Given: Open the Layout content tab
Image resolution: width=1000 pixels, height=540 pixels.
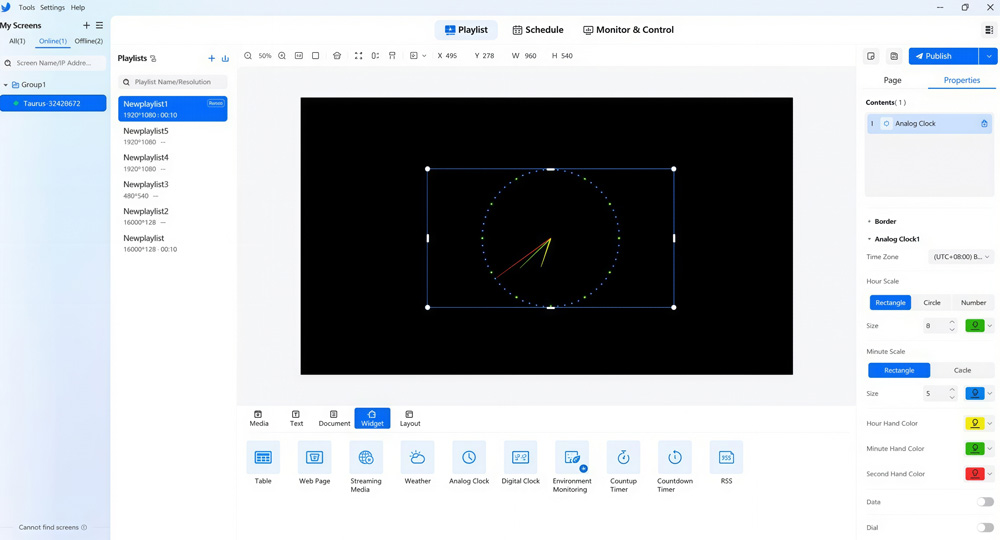Looking at the screenshot, I should tap(410, 418).
